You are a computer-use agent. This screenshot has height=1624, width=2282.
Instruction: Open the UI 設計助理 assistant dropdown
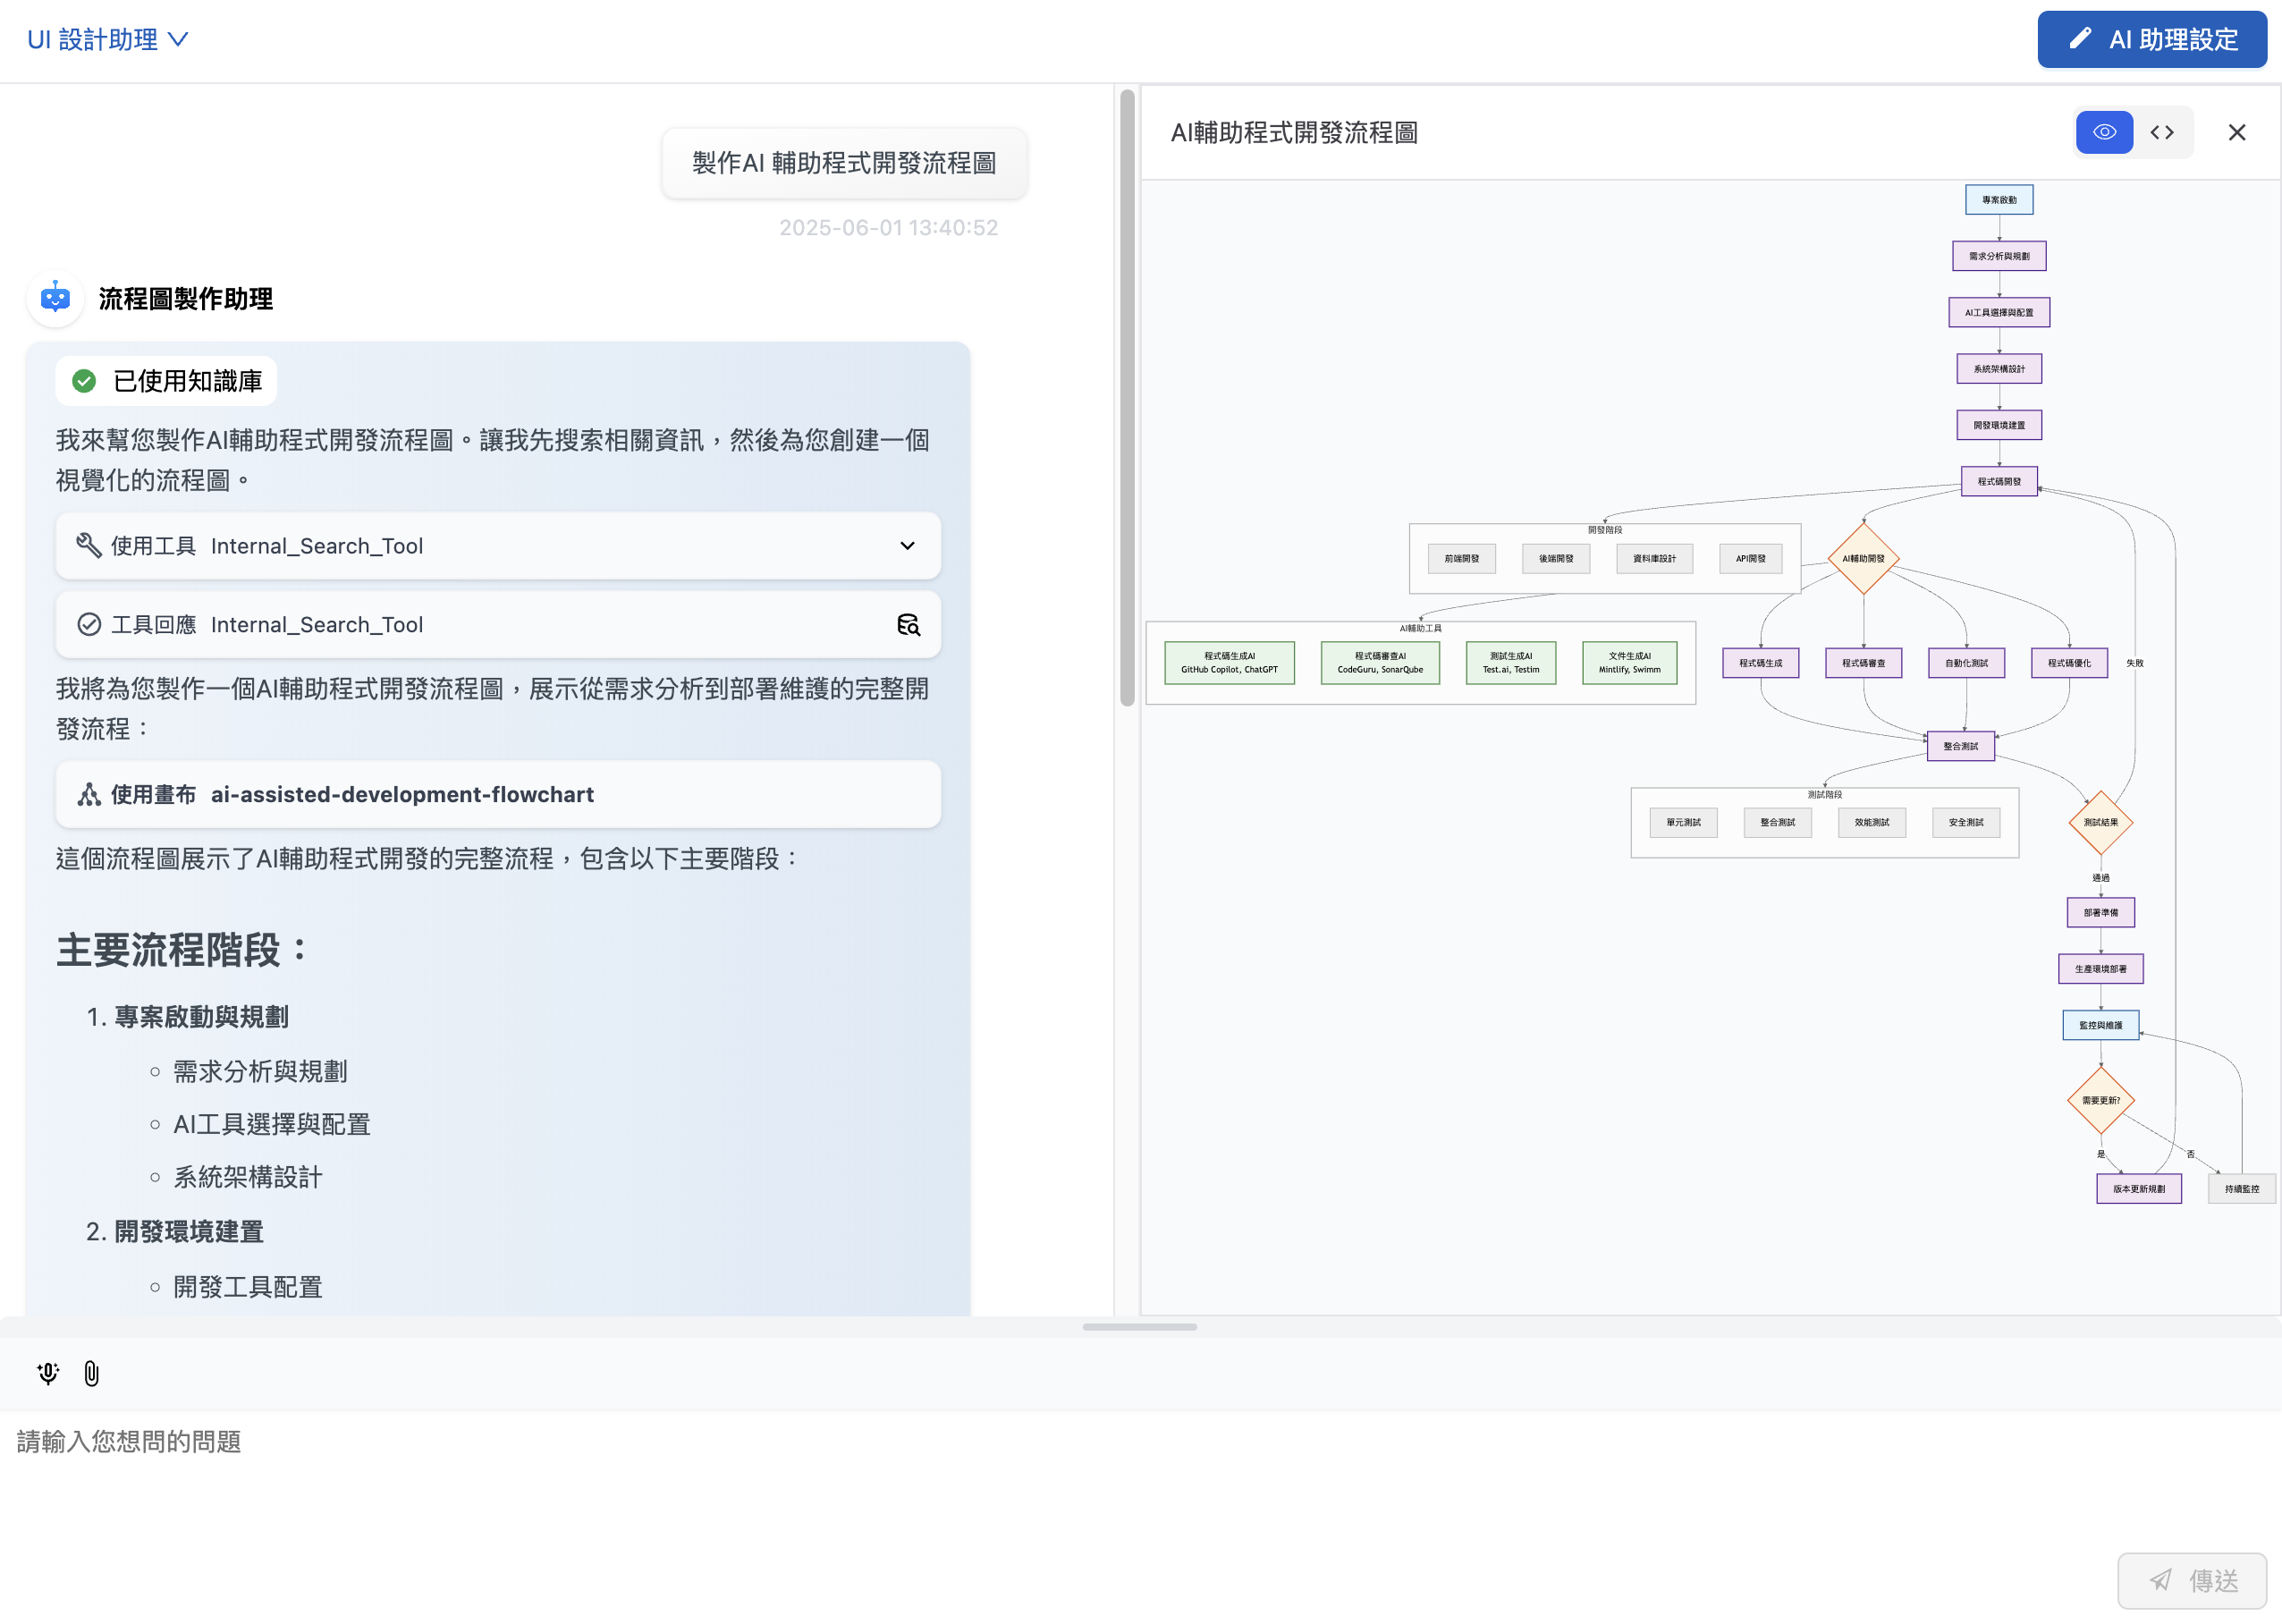click(108, 39)
